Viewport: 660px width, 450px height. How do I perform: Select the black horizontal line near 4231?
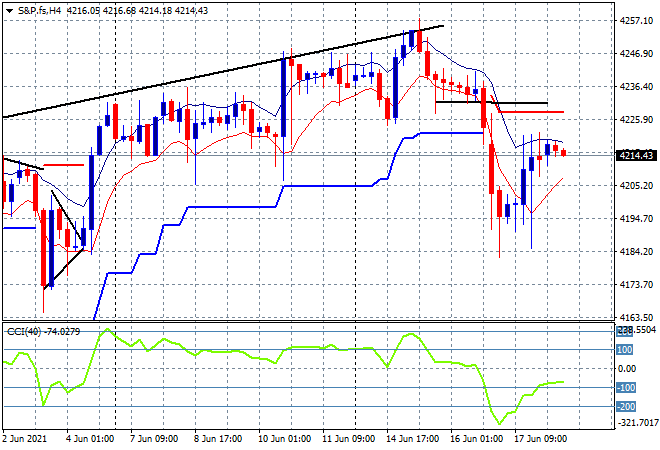(x=491, y=102)
